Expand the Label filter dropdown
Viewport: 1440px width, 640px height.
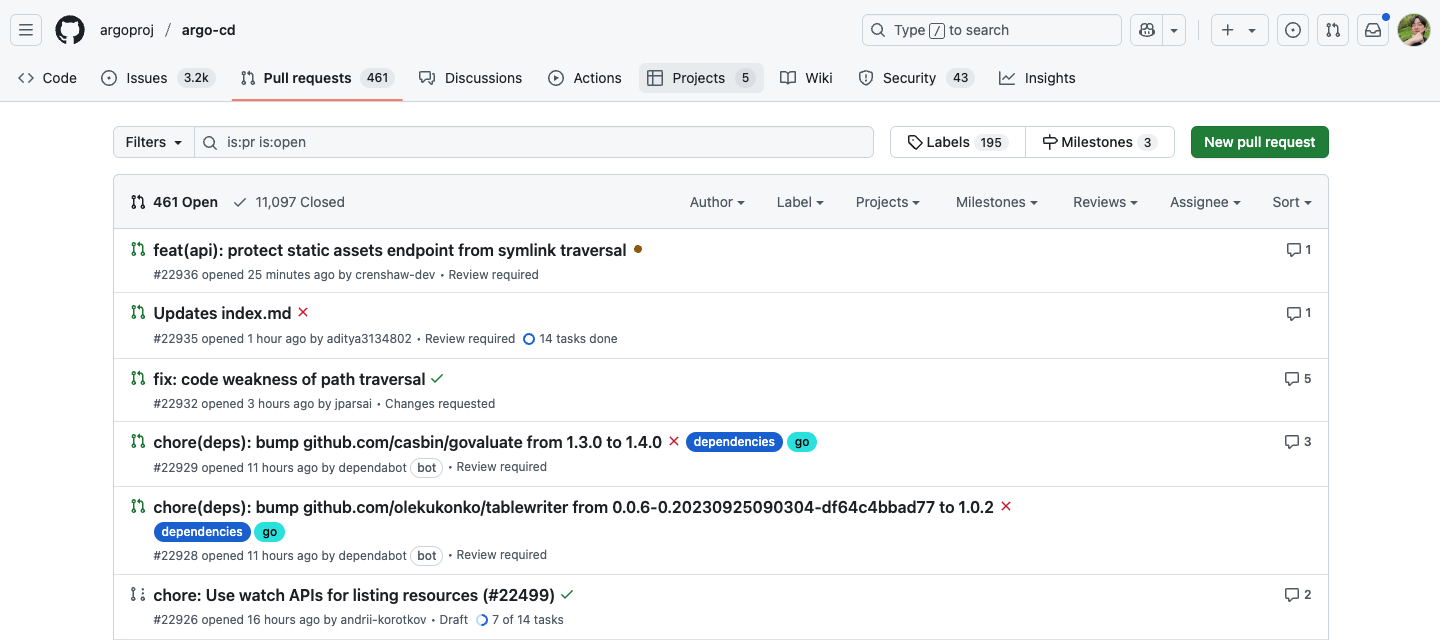click(x=800, y=202)
